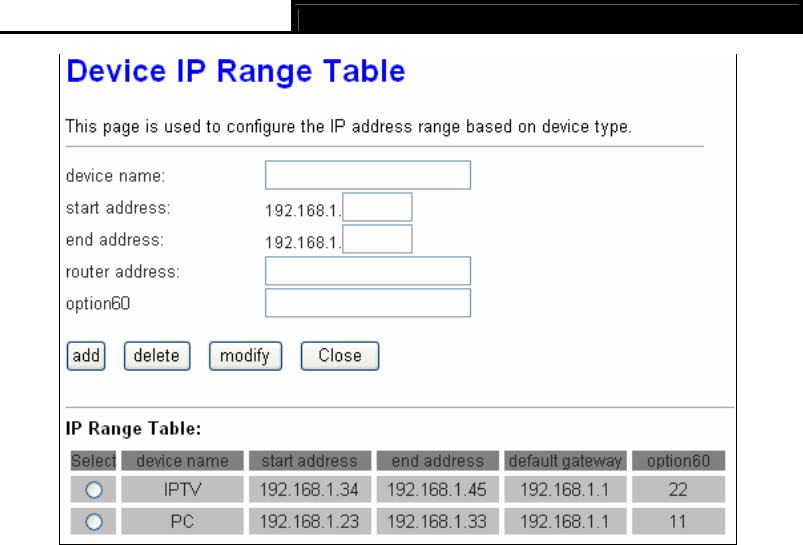The image size is (803, 545).
Task: Click start address 192.168.1.34 cell
Action: click(310, 490)
